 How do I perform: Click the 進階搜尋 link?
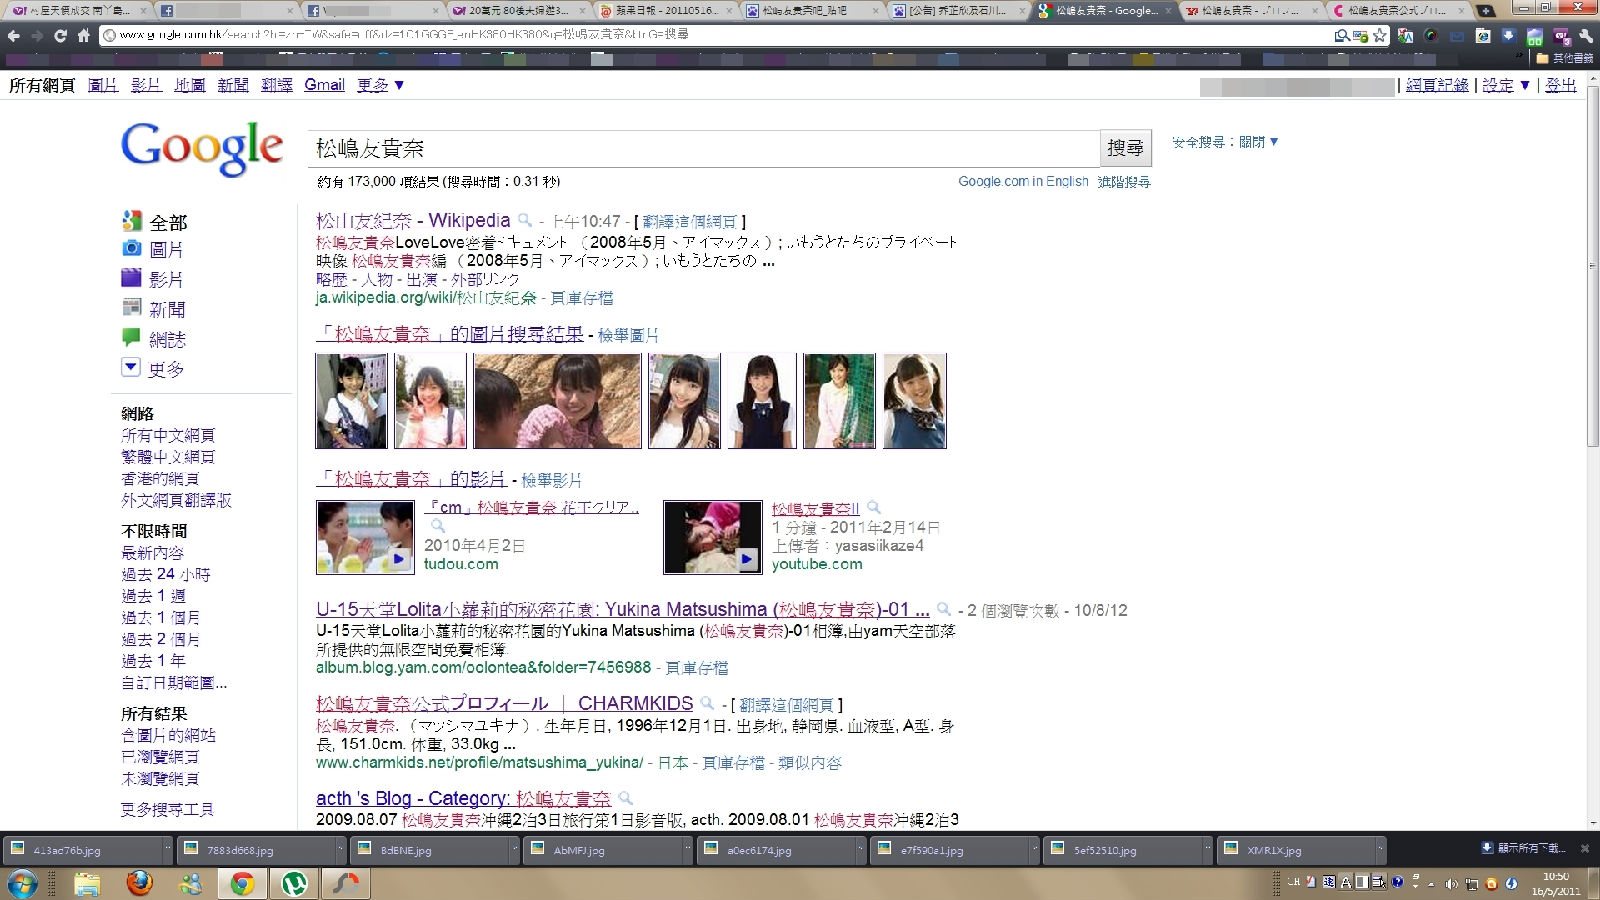pos(1124,182)
